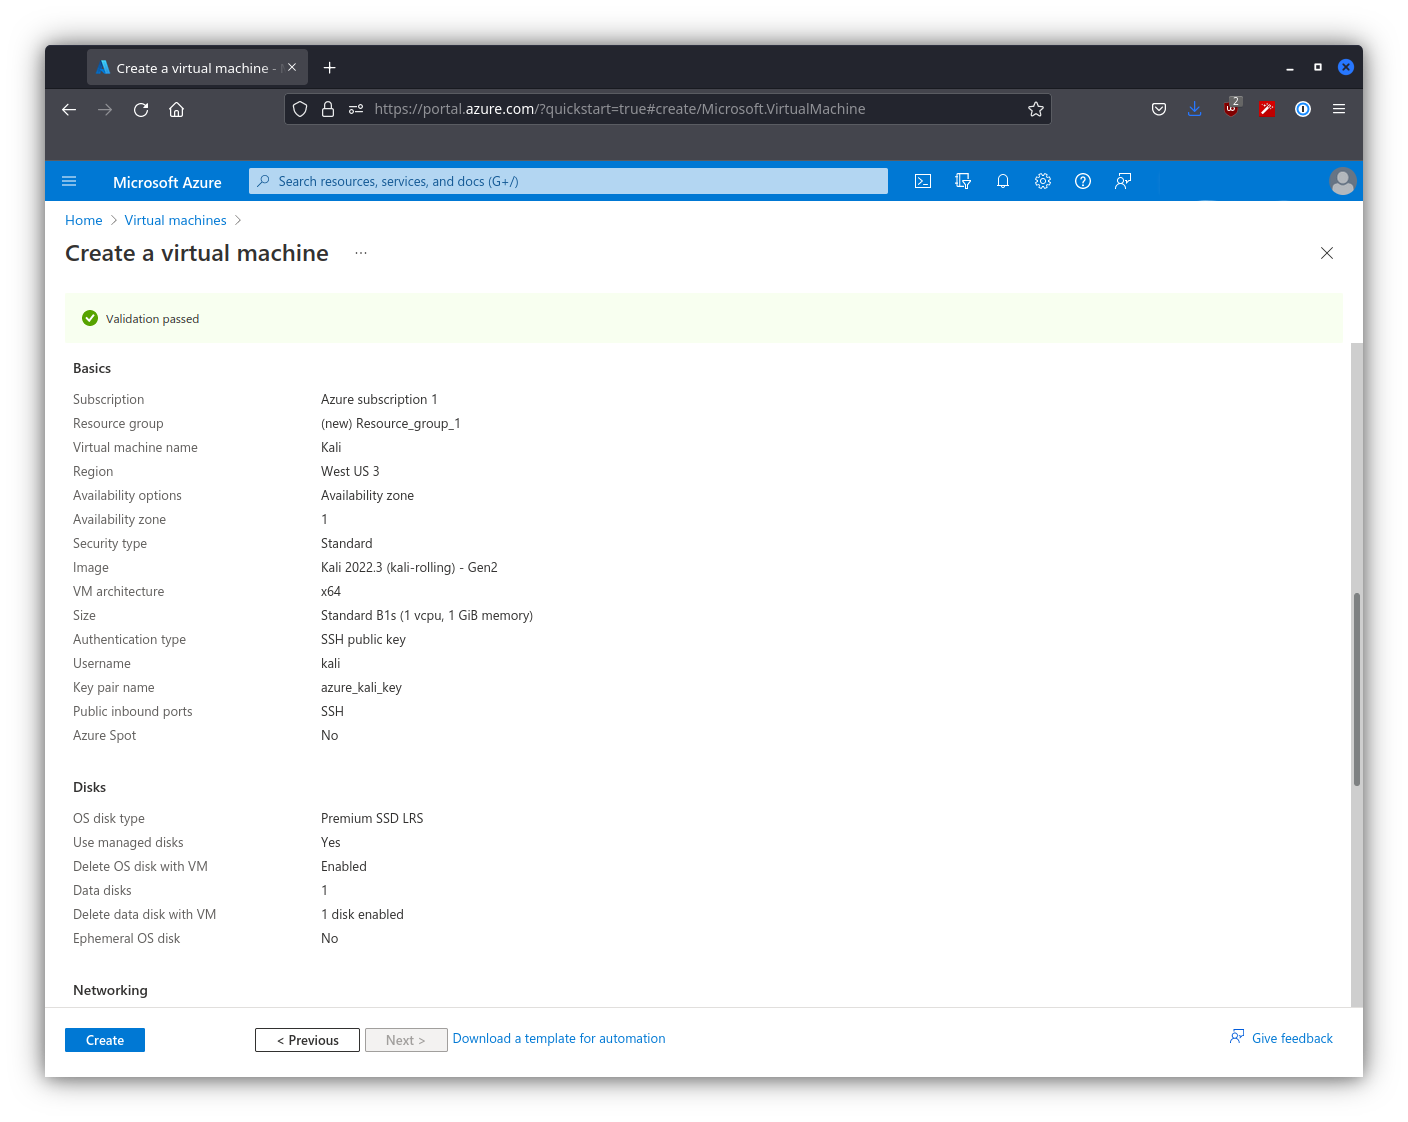Open the notifications bell
Image resolution: width=1408 pixels, height=1122 pixels.
pos(1003,181)
